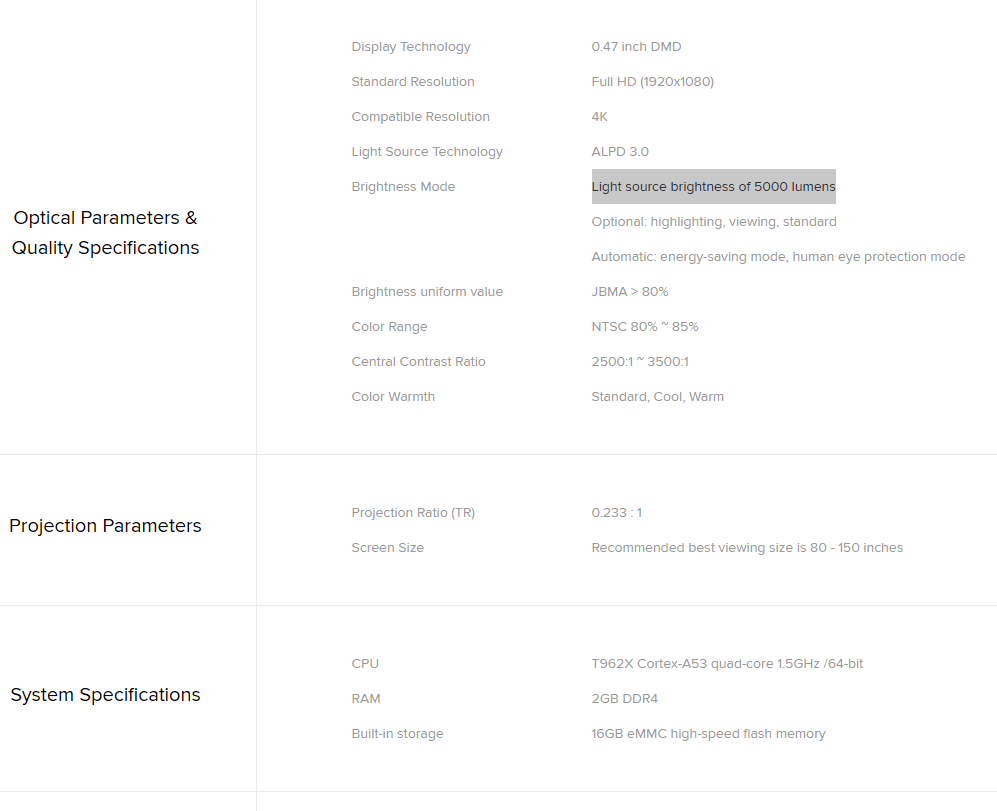This screenshot has height=811, width=997.
Task: Click the Full HD (1920x1080) value
Action: click(x=652, y=82)
